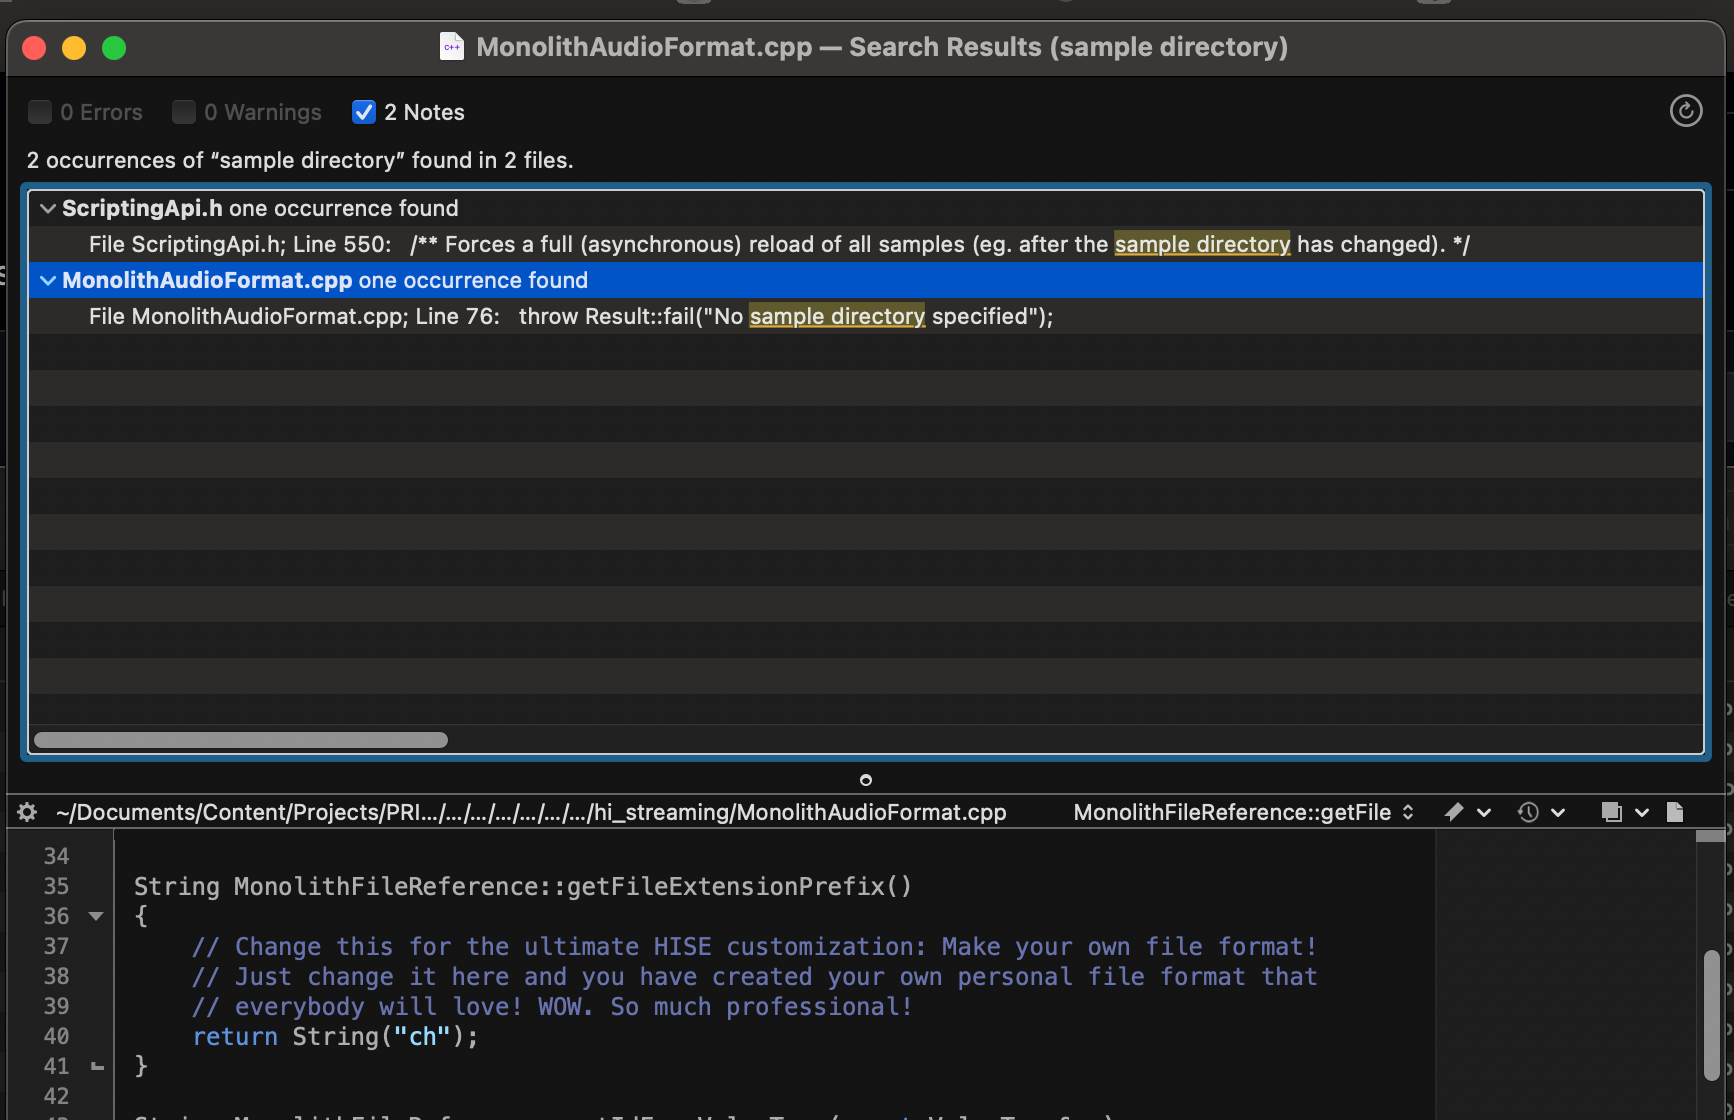
Task: Click the MonolithAudioFormat.cpp file path
Action: pos(531,812)
